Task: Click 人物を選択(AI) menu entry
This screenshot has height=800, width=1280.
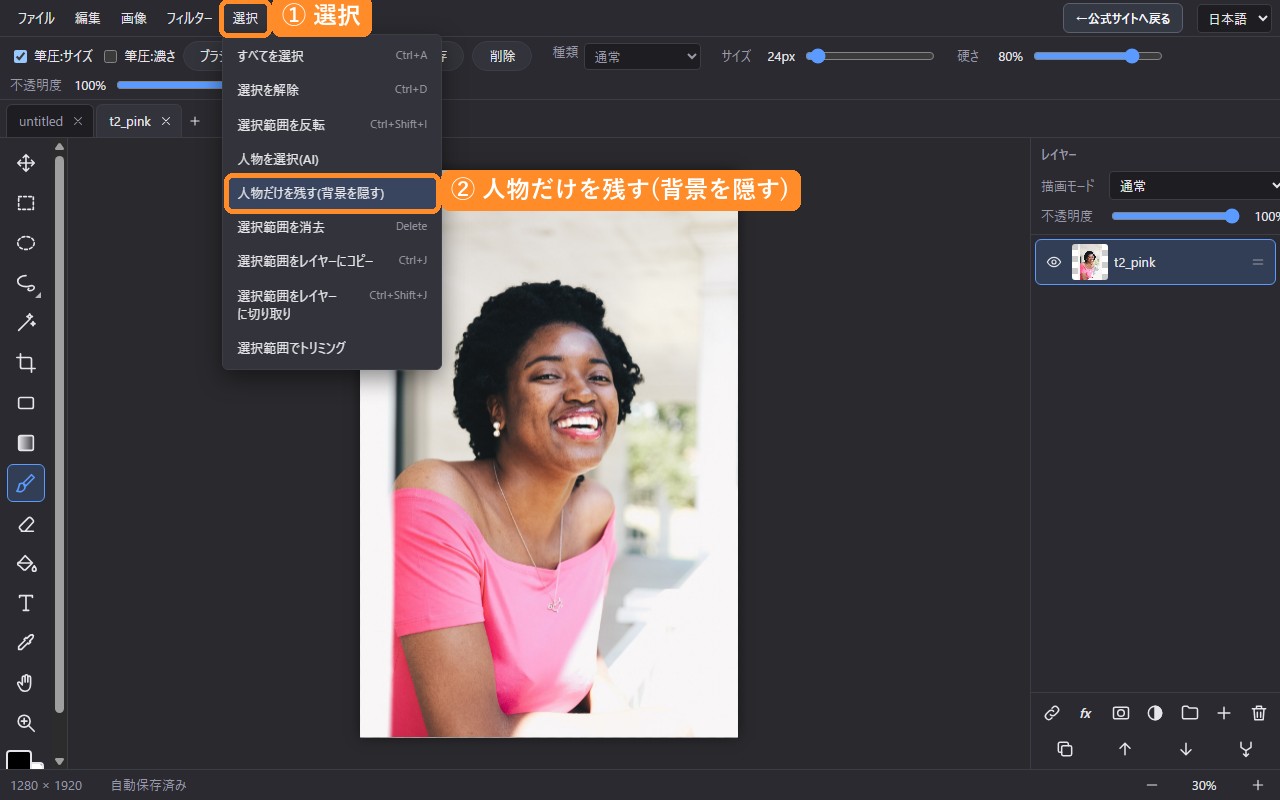Action: [x=332, y=159]
